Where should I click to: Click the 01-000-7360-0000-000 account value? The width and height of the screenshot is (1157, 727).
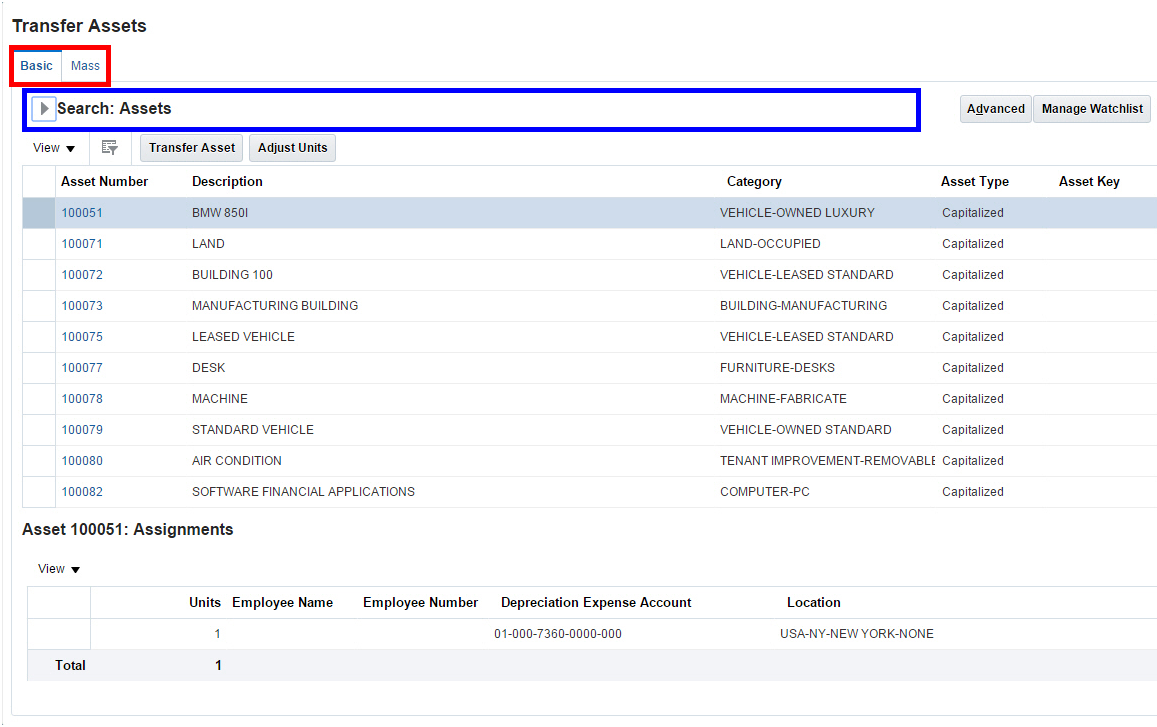point(557,634)
